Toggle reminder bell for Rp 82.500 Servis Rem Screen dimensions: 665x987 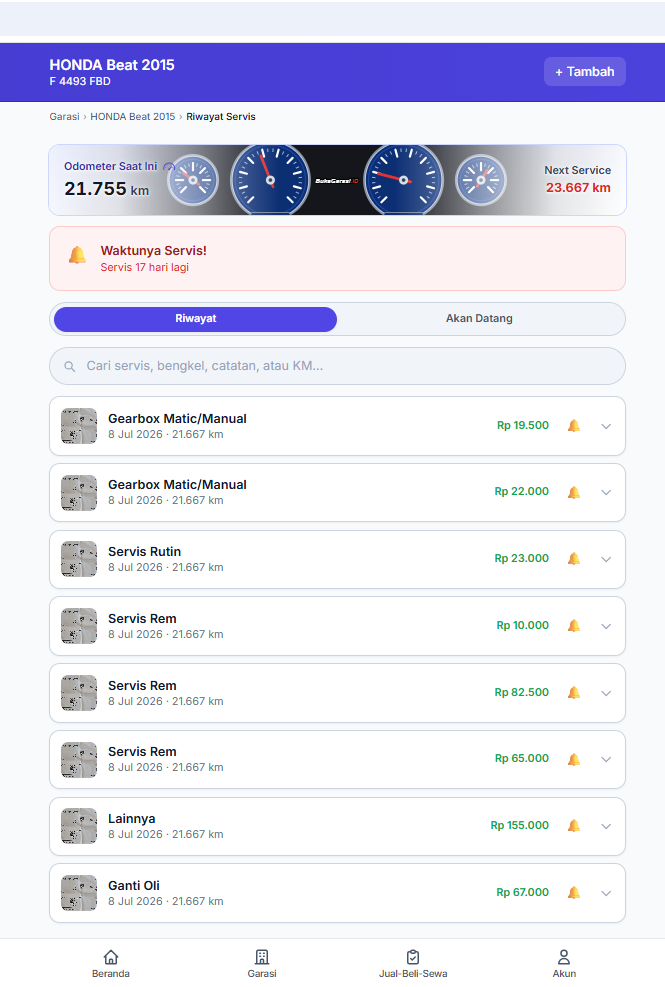574,693
